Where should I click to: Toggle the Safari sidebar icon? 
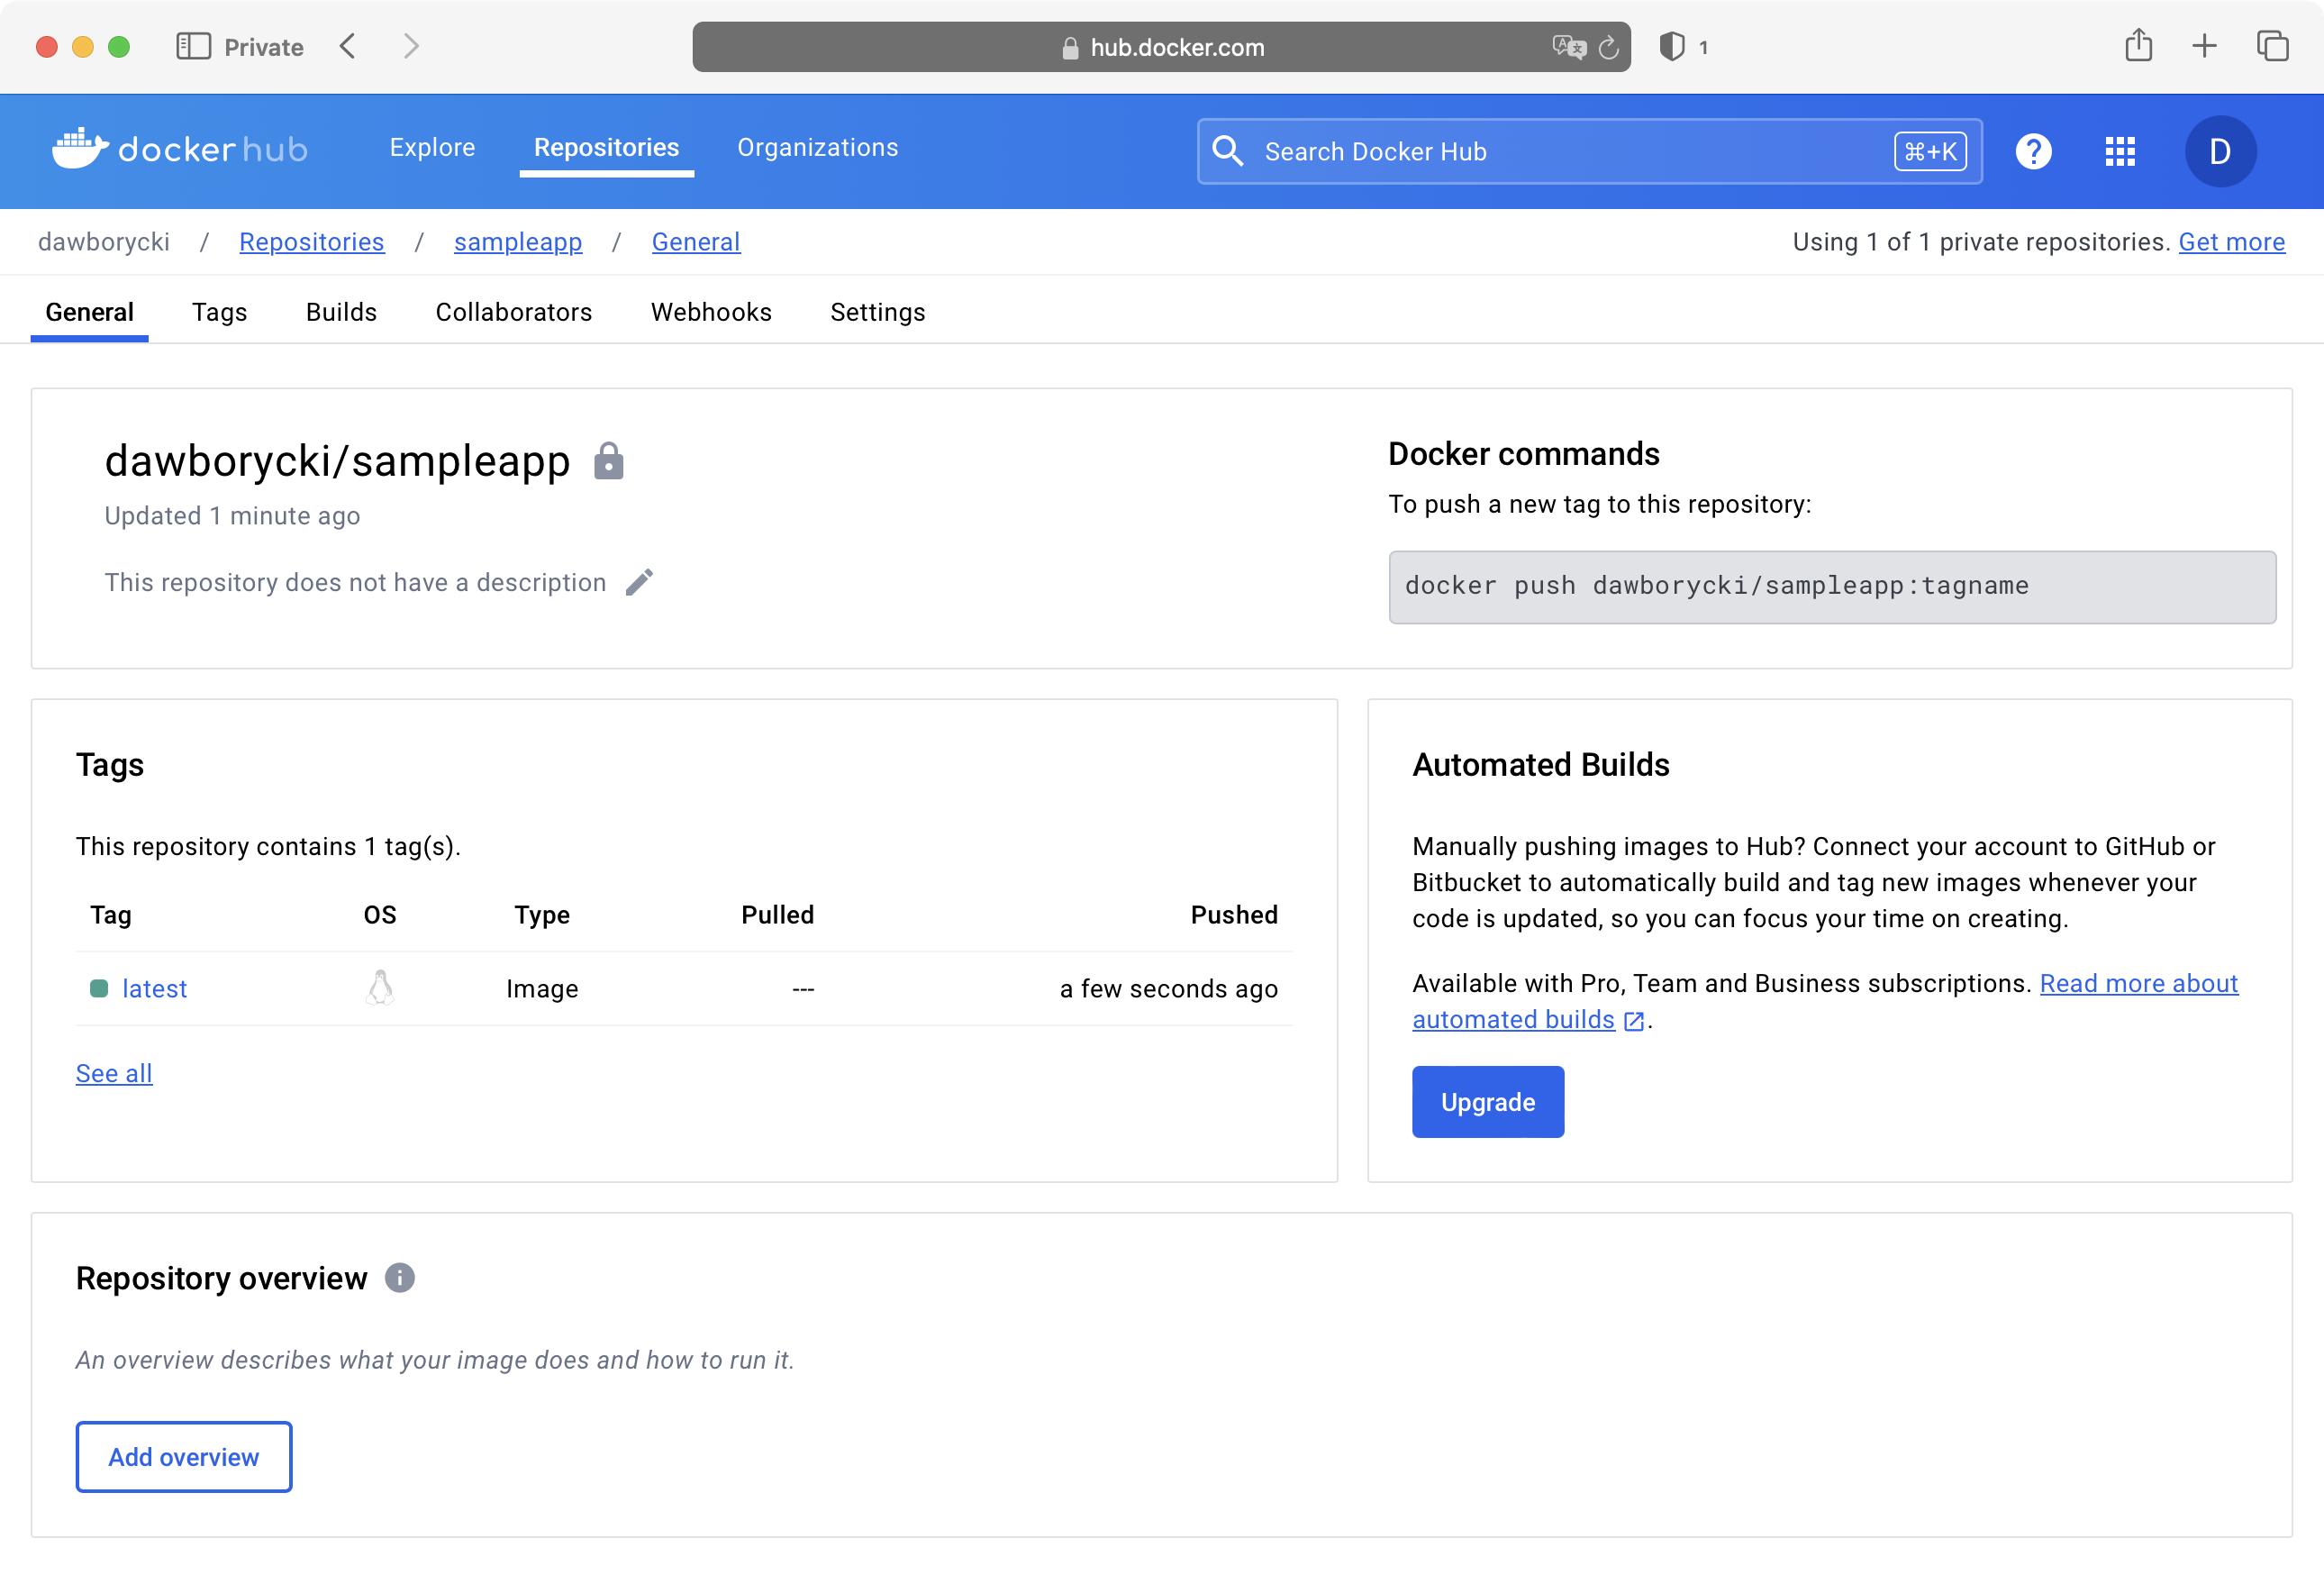193,46
